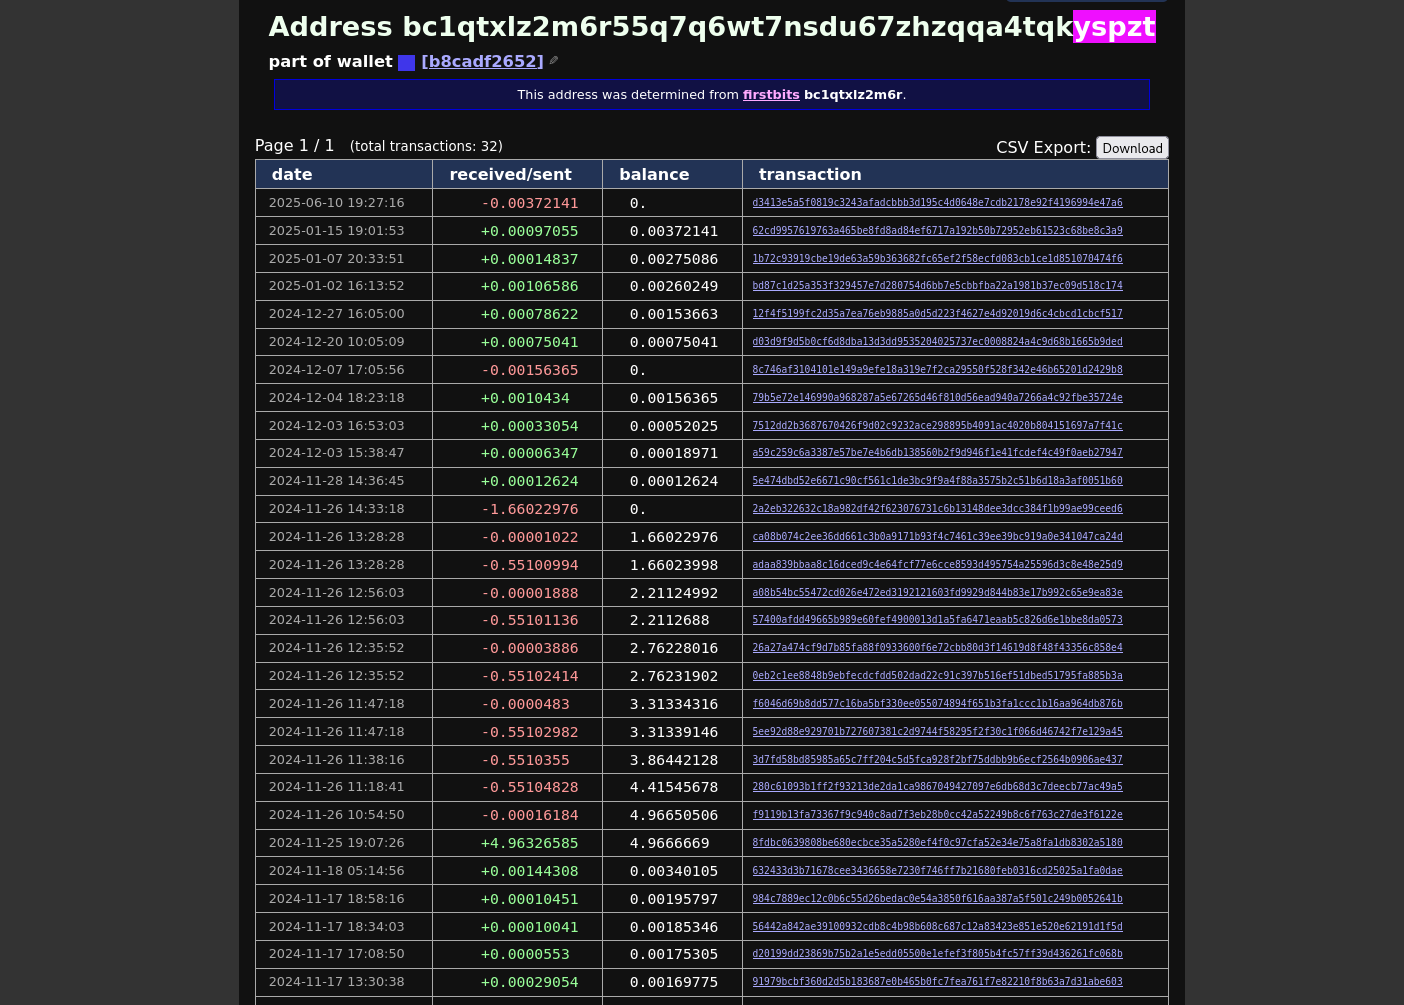
Task: Select the balance value 4.41545678
Action: point(674,787)
